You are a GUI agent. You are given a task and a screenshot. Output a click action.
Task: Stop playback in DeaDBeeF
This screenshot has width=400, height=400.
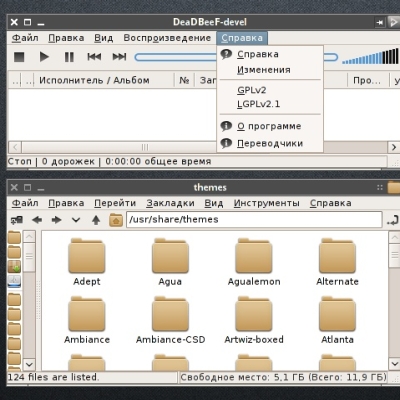[x=19, y=57]
